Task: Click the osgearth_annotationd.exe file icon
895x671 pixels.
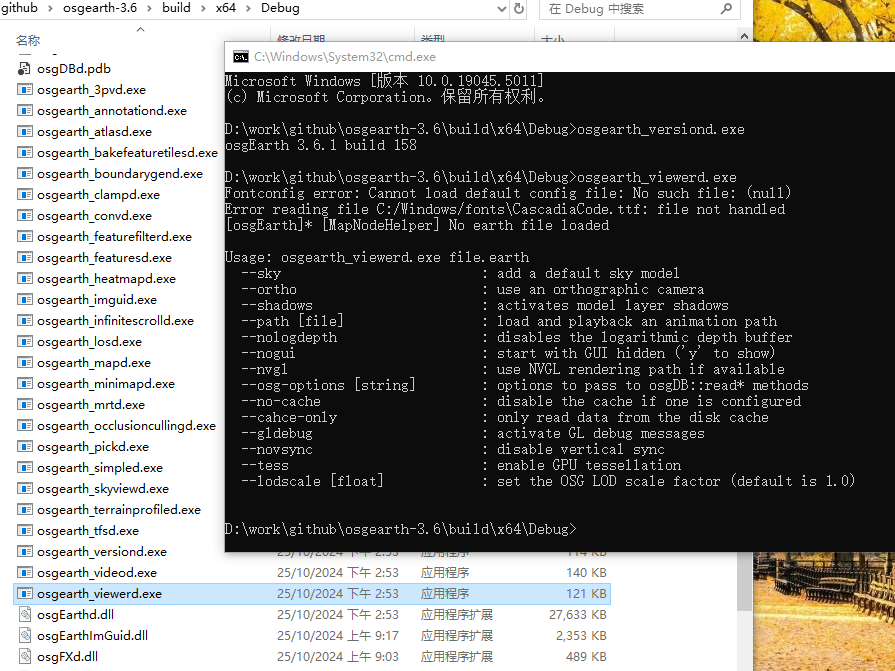Action: point(24,111)
